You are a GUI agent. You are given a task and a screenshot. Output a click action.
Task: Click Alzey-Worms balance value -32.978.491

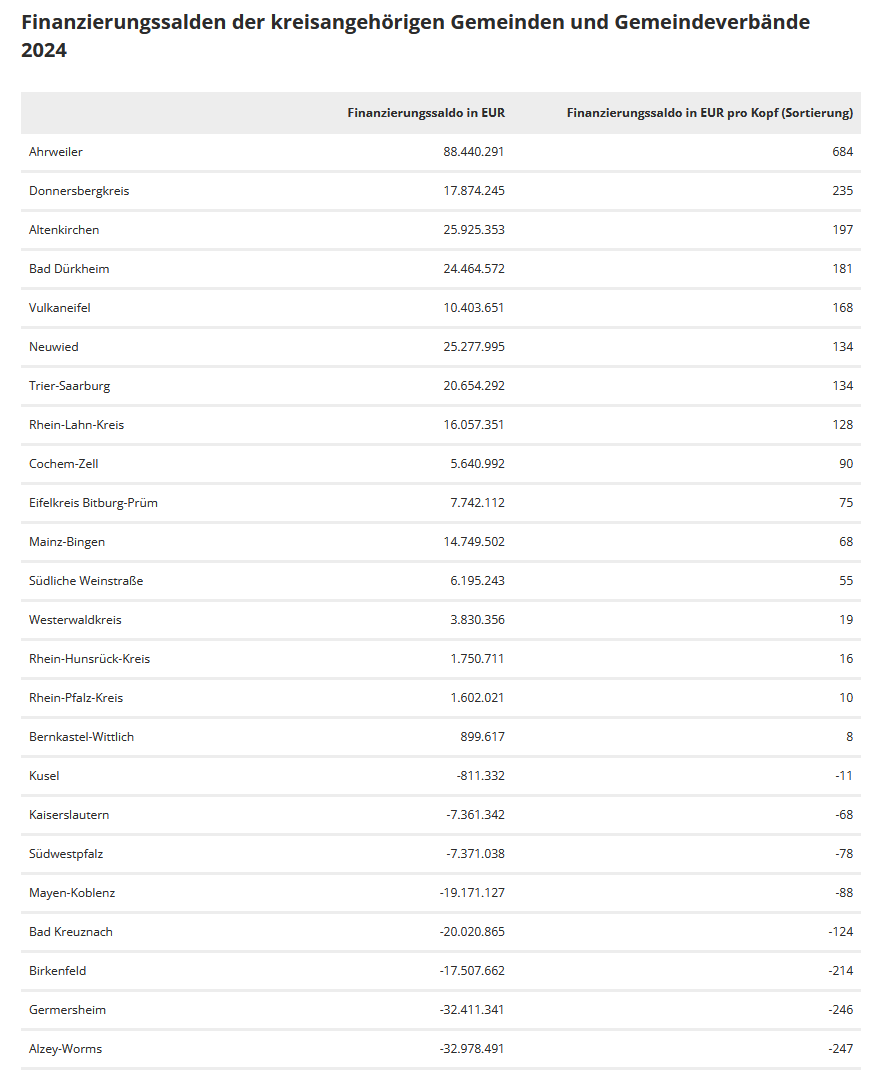[472, 1049]
